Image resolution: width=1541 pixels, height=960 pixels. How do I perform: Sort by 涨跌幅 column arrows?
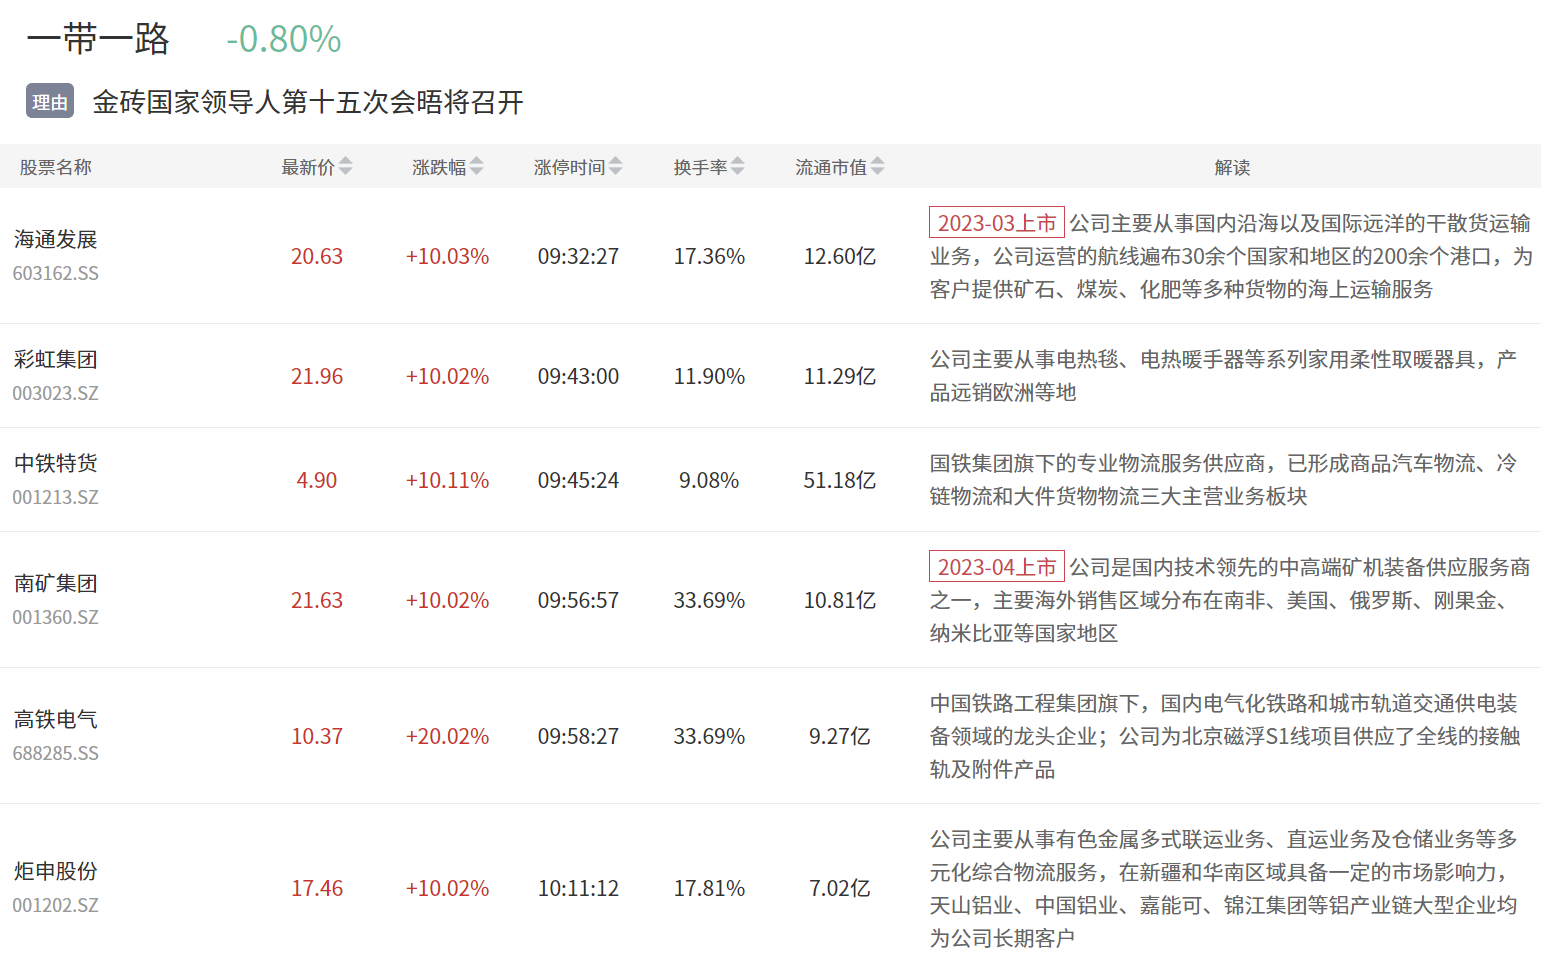tap(476, 167)
